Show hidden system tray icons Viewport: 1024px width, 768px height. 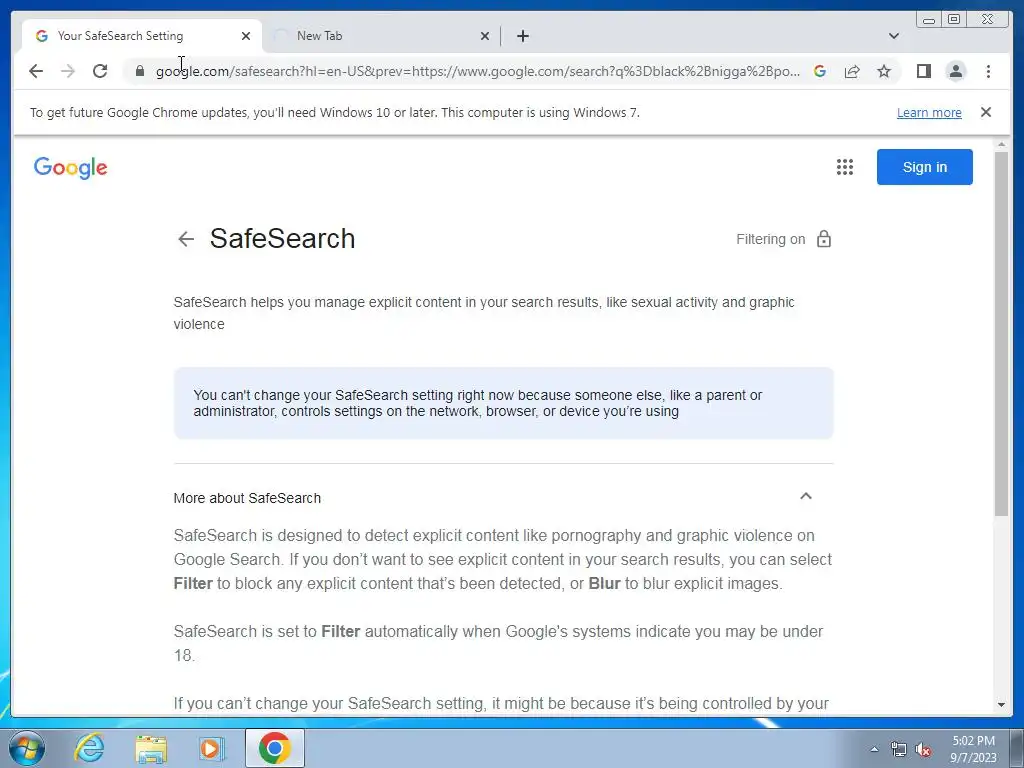(874, 749)
